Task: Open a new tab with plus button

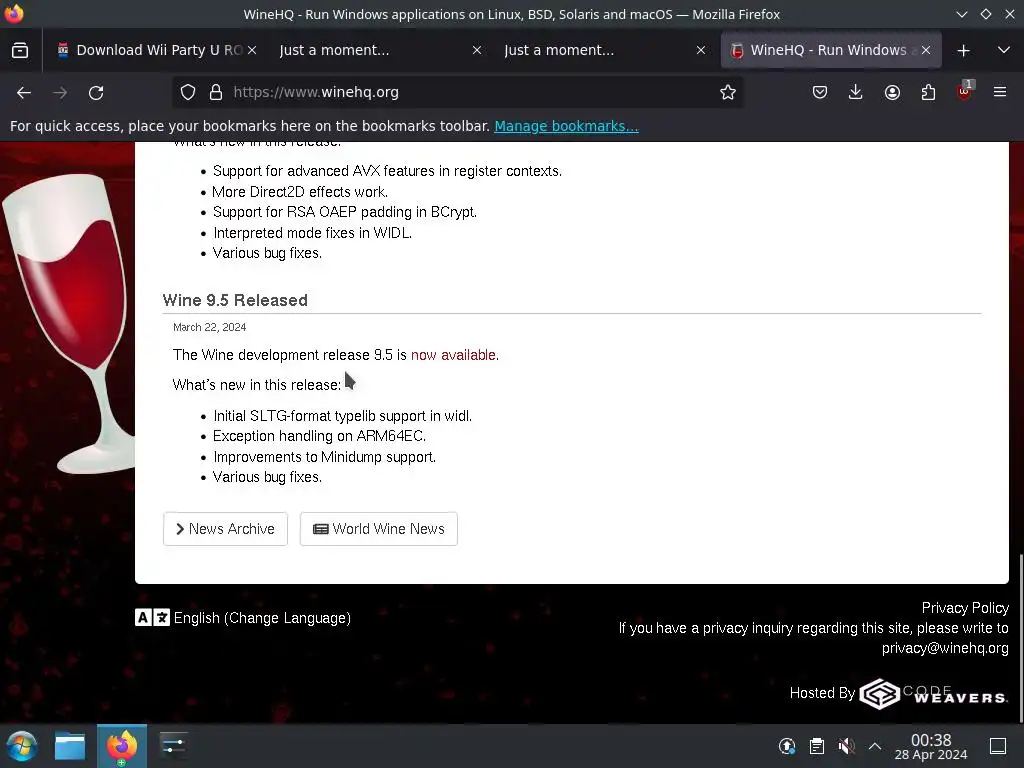Action: (963, 50)
